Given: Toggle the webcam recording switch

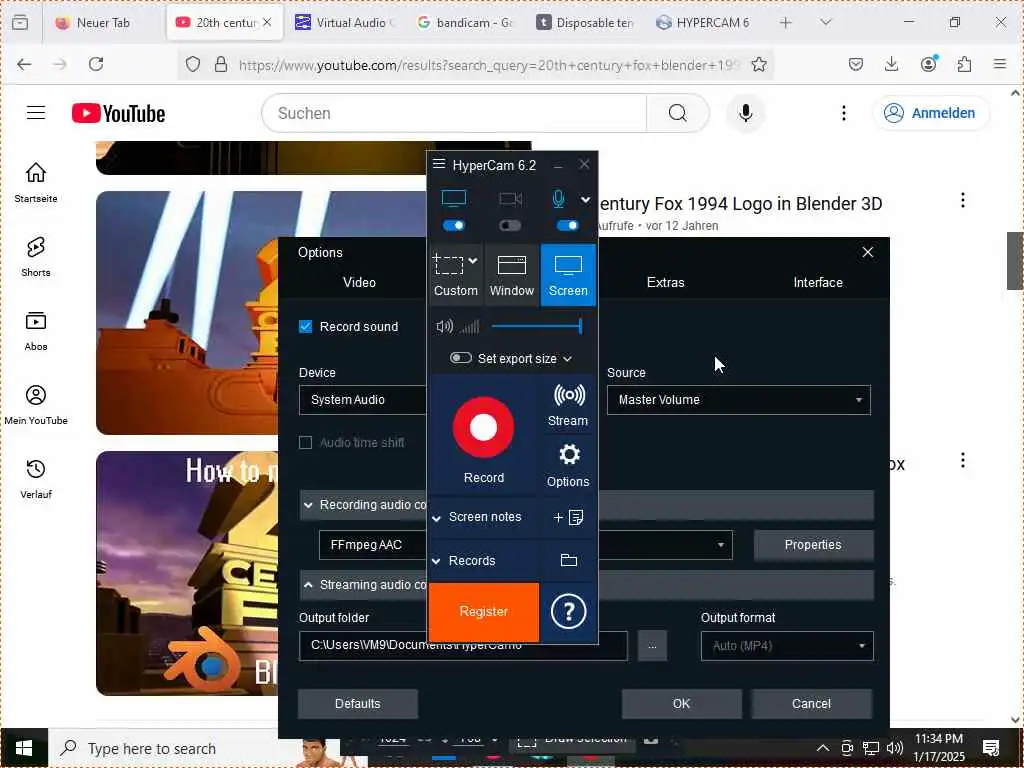Looking at the screenshot, I should pyautogui.click(x=510, y=225).
